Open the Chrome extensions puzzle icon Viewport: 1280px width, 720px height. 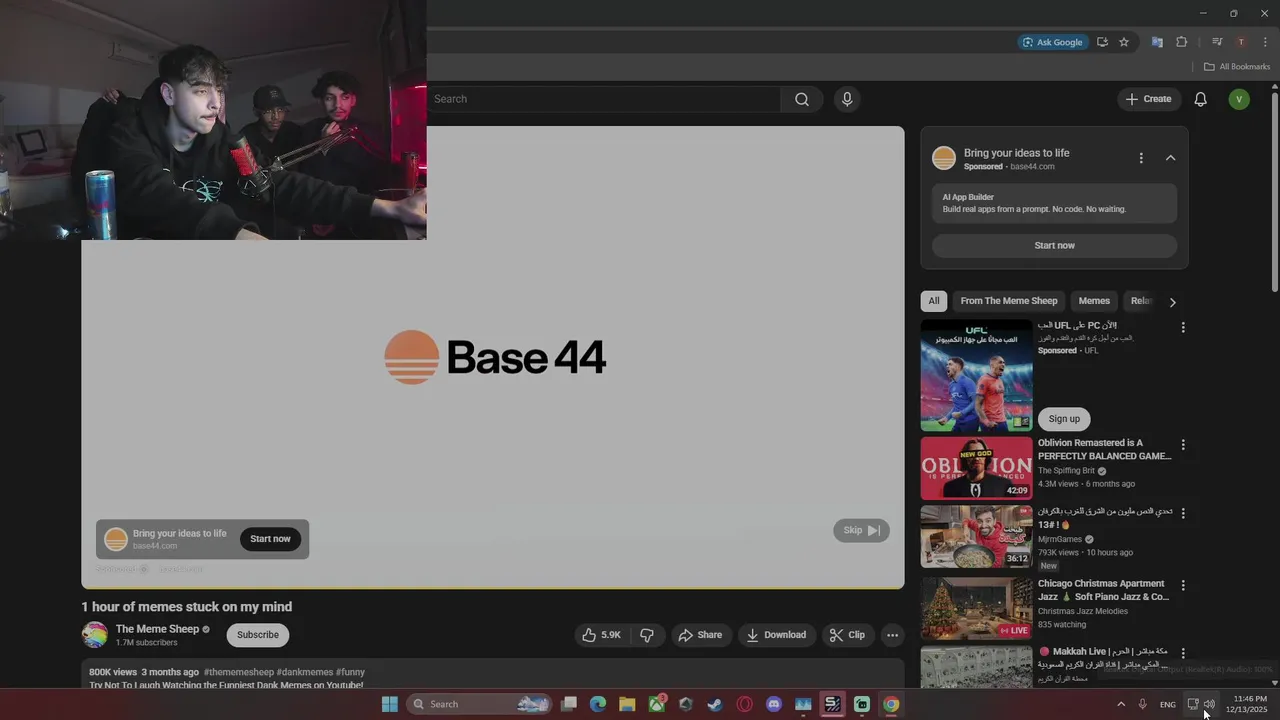pyautogui.click(x=1182, y=42)
